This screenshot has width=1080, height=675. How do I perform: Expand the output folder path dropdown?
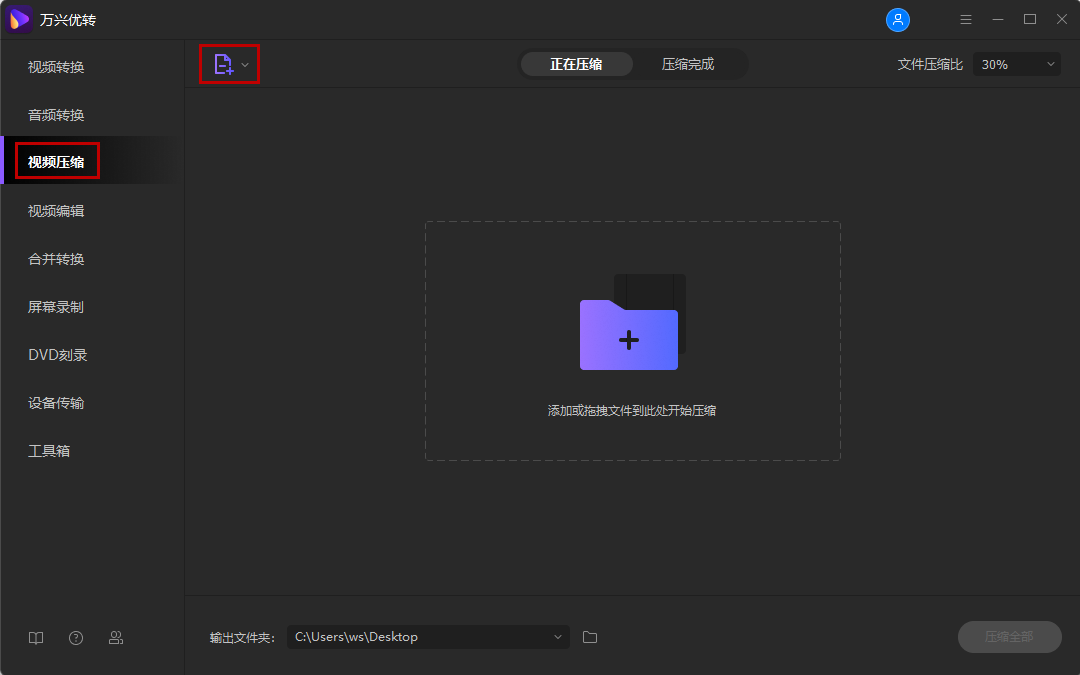(557, 637)
